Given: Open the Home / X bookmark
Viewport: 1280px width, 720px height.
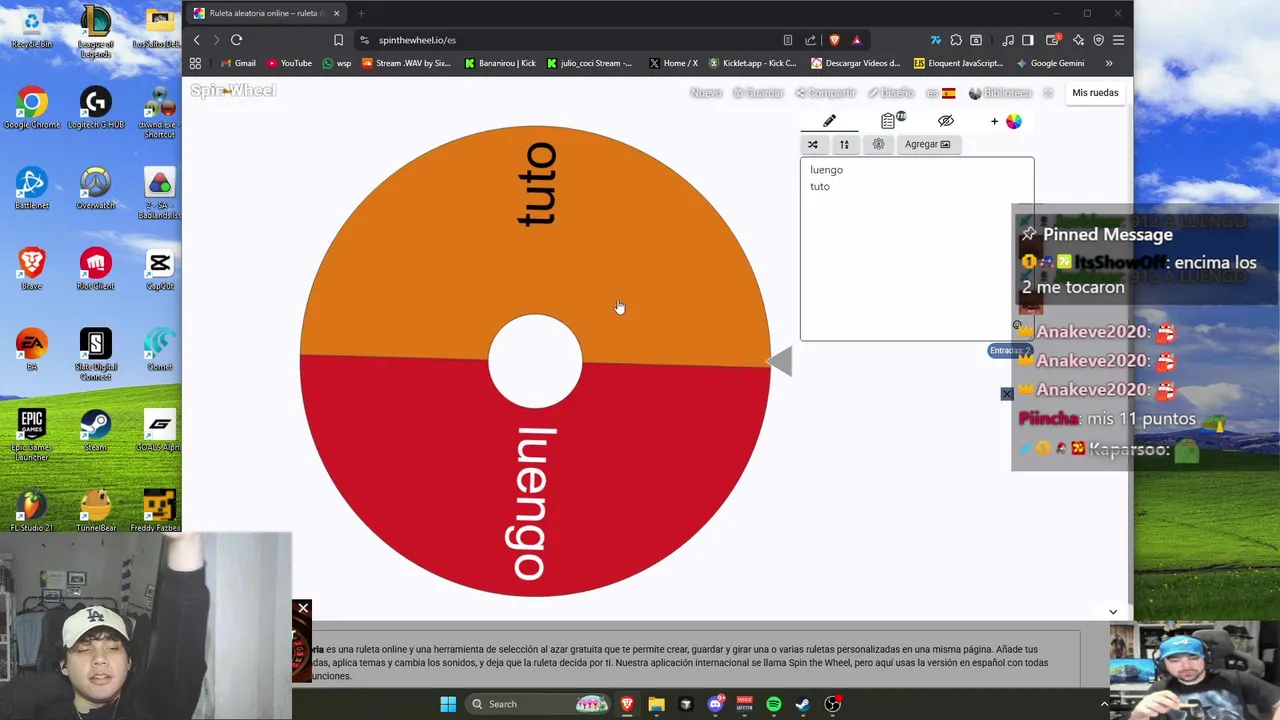Looking at the screenshot, I should pos(673,63).
